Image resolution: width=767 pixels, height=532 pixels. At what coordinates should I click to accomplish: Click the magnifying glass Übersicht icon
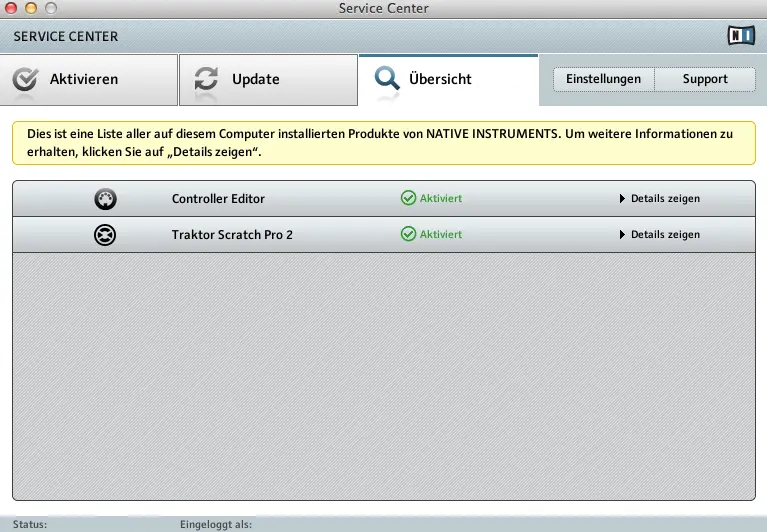[x=386, y=80]
